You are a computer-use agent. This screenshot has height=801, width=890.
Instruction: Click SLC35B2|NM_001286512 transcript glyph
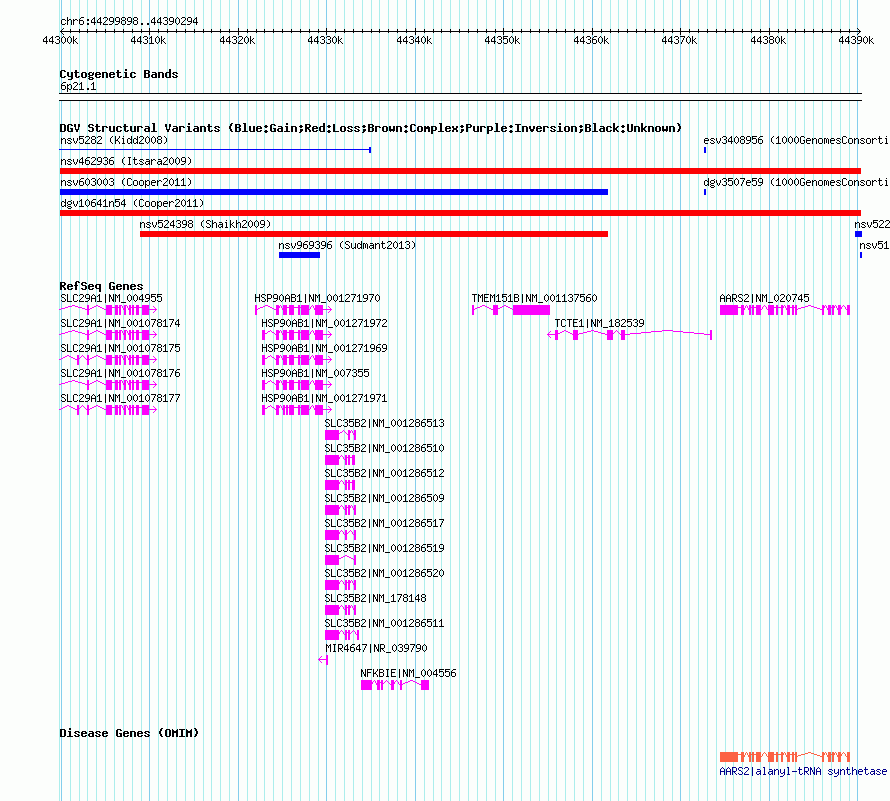[340, 485]
